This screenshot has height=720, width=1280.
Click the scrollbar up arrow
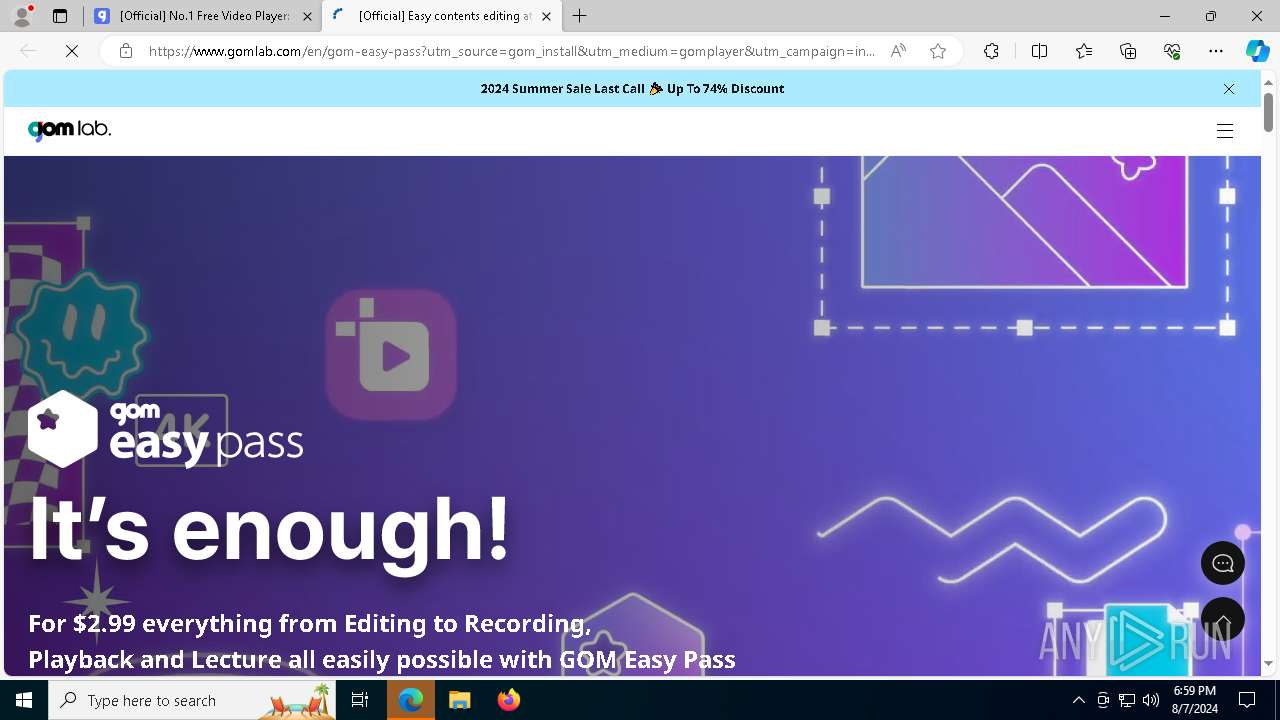pyautogui.click(x=1268, y=81)
